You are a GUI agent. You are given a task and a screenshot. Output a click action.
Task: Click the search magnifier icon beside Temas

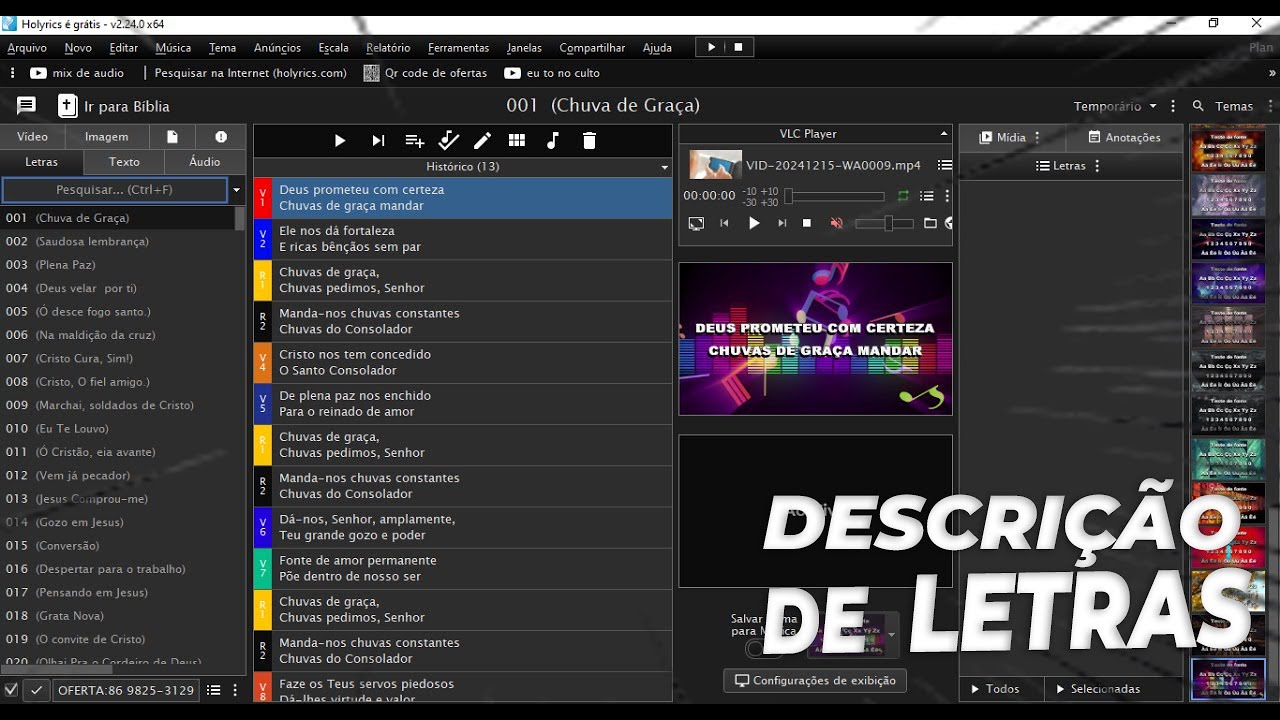coord(1198,106)
